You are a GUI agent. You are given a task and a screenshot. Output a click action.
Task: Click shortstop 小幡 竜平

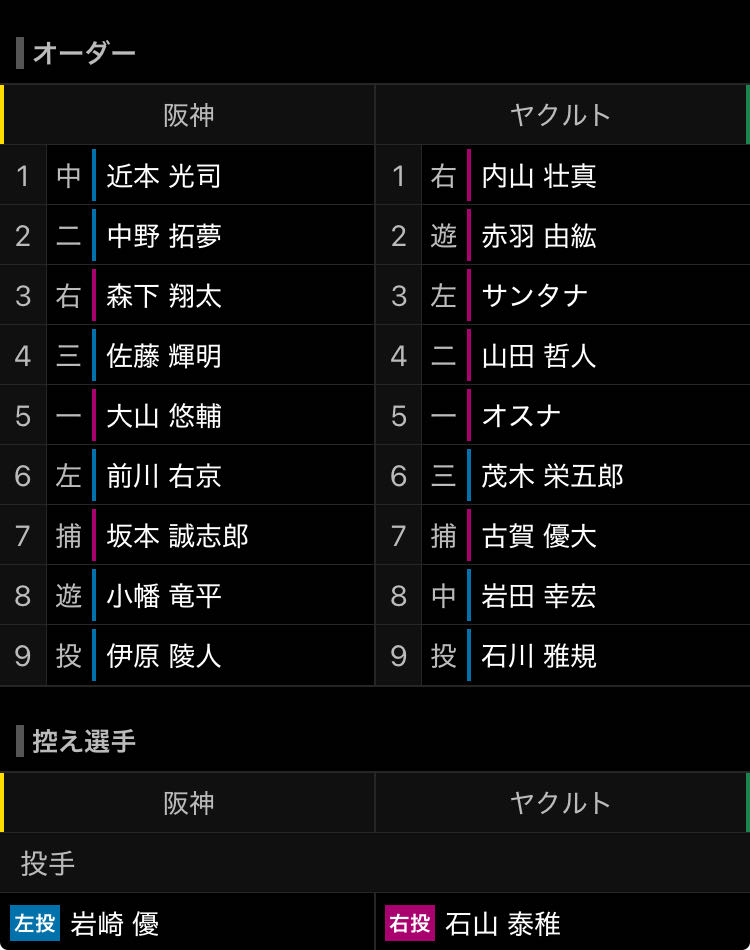click(x=164, y=596)
